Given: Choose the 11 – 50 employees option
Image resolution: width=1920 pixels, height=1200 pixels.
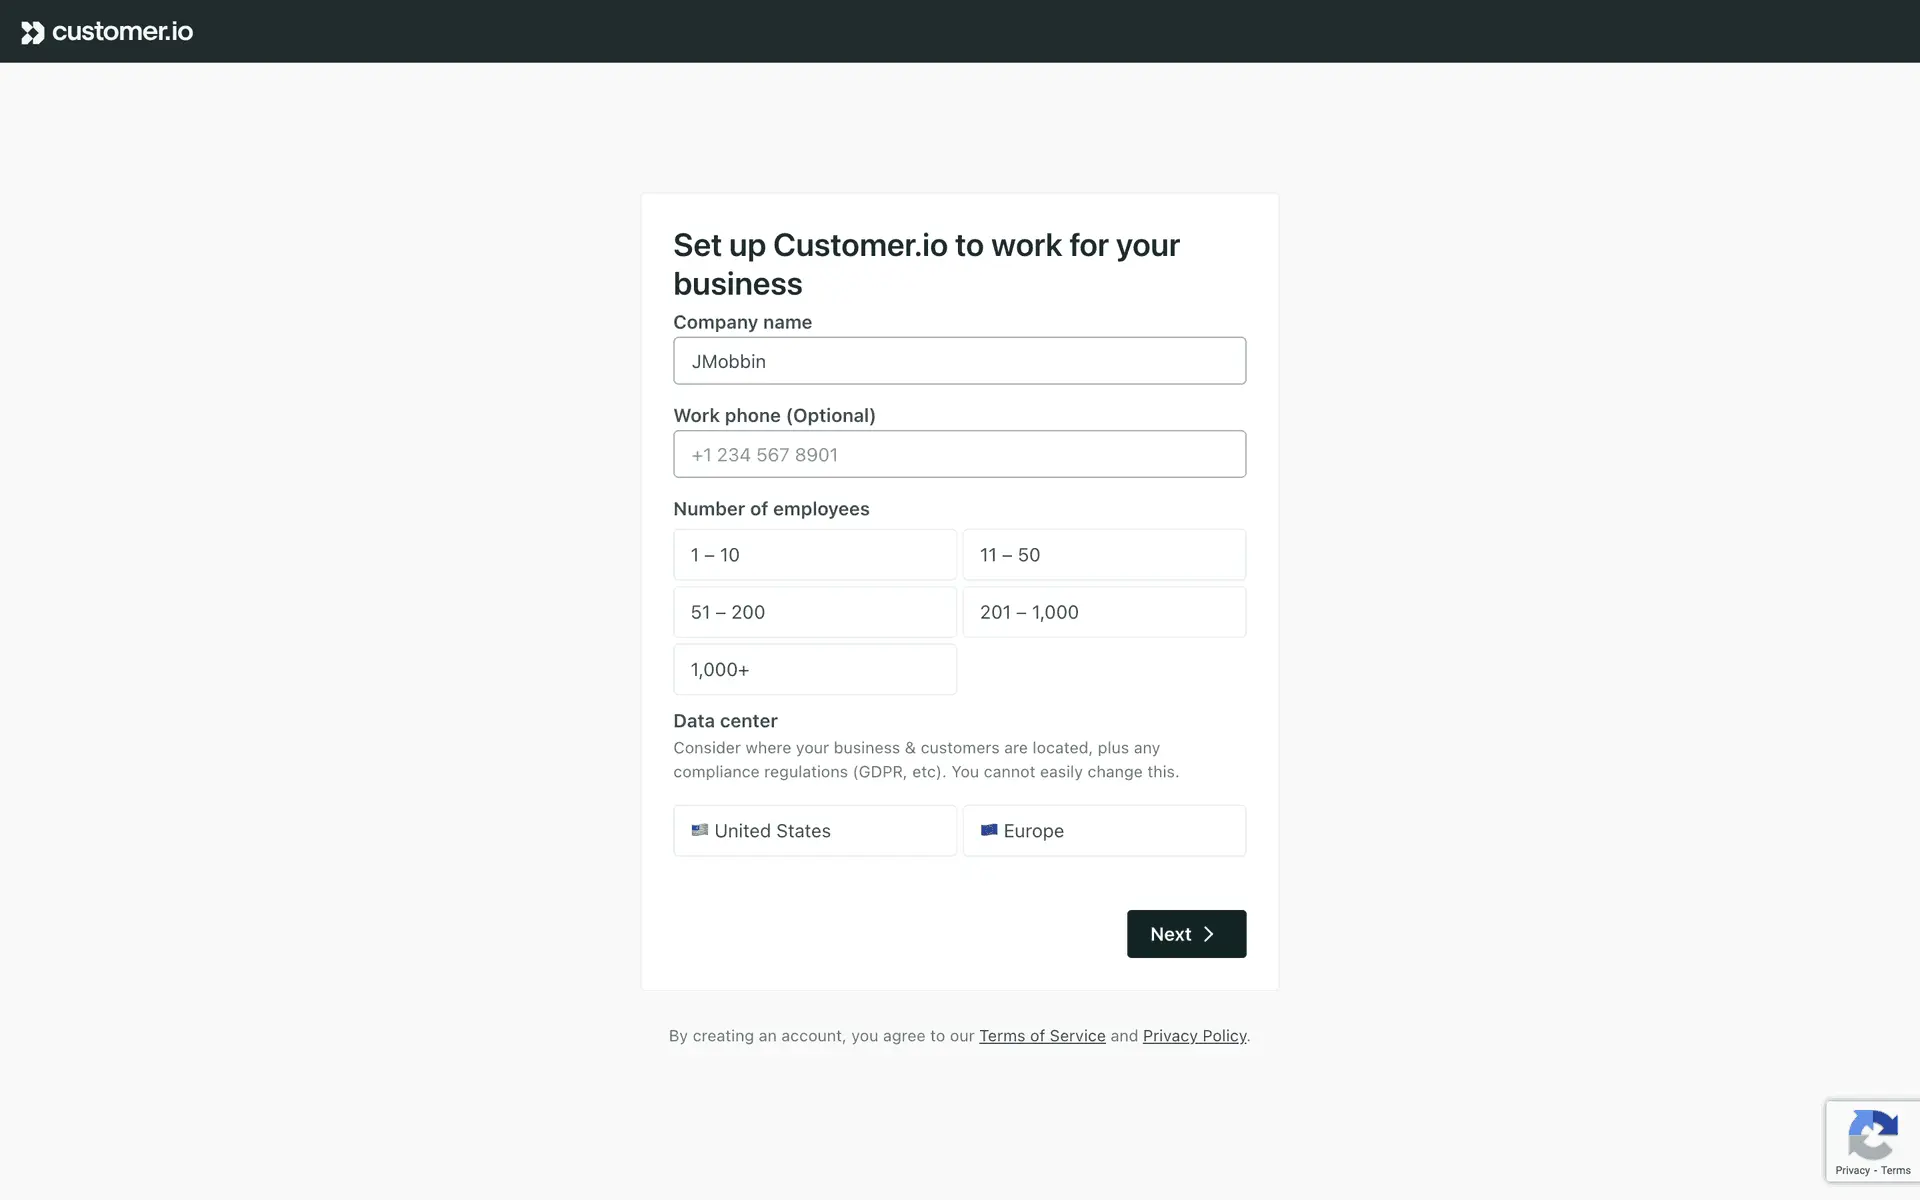Looking at the screenshot, I should [1104, 555].
